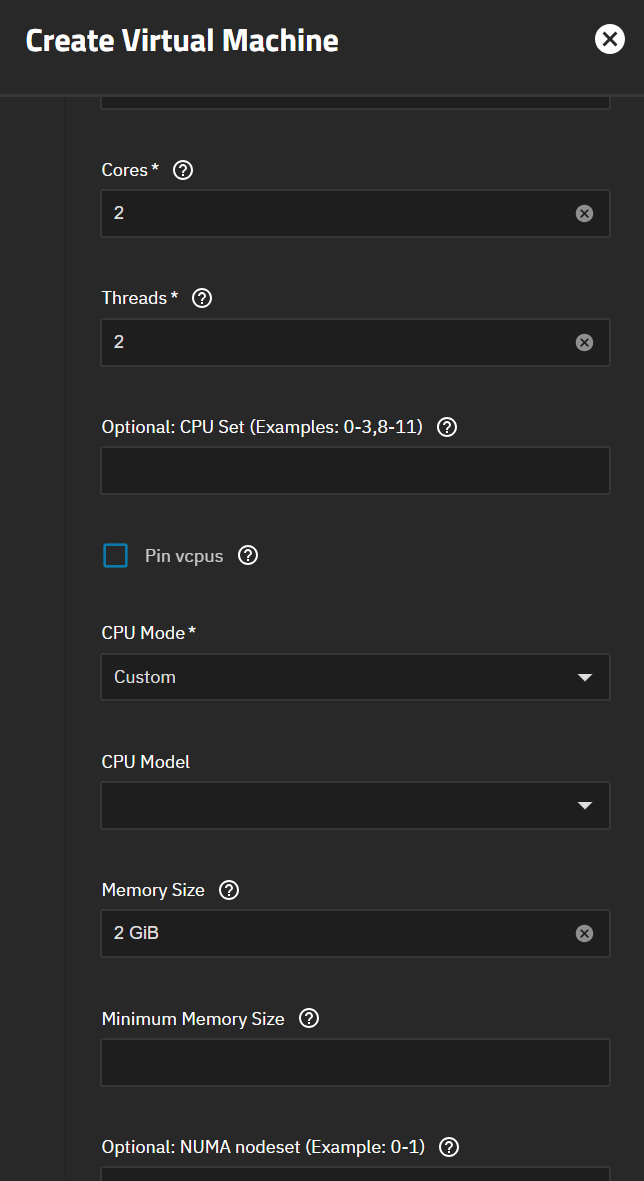
Task: Clear the Memory Size value
Action: pos(585,934)
